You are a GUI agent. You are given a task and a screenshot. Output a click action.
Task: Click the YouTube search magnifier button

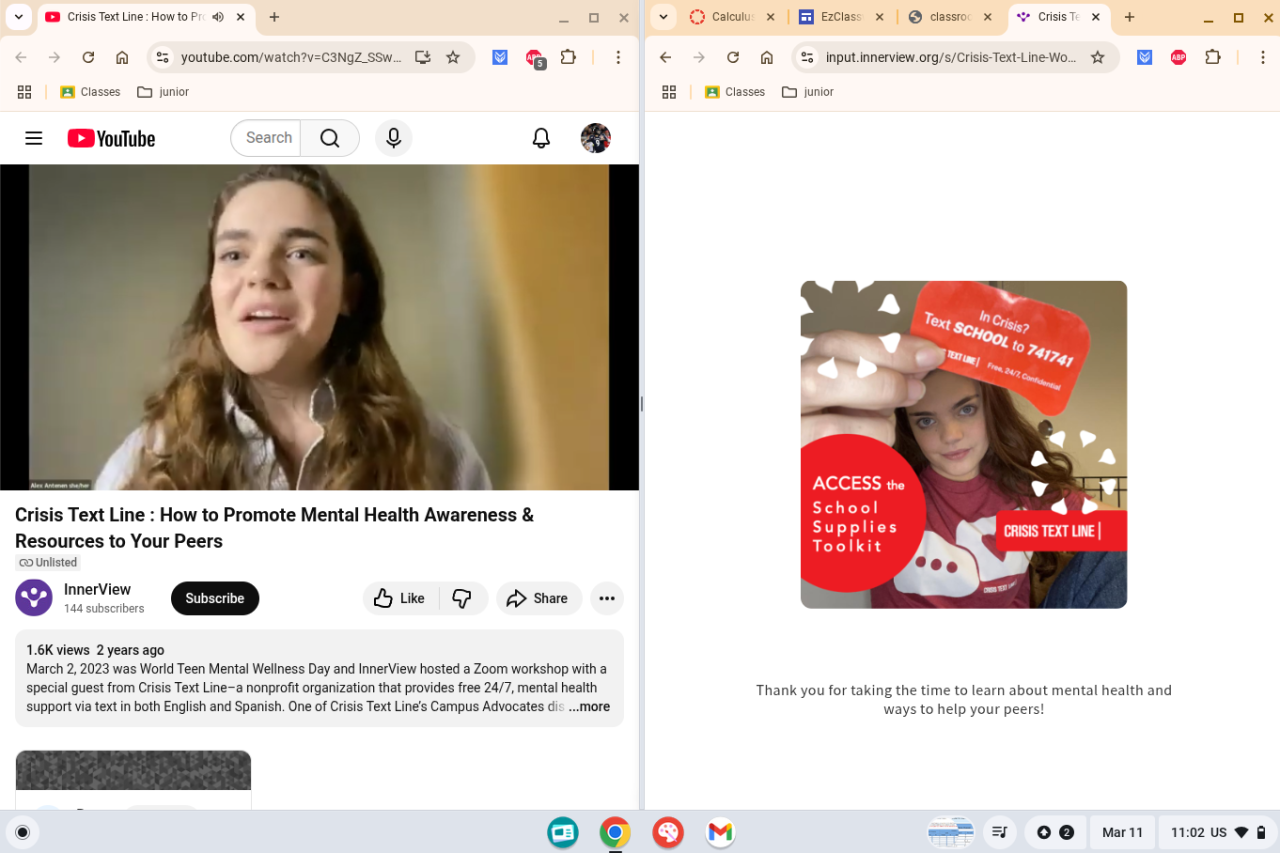(x=330, y=138)
